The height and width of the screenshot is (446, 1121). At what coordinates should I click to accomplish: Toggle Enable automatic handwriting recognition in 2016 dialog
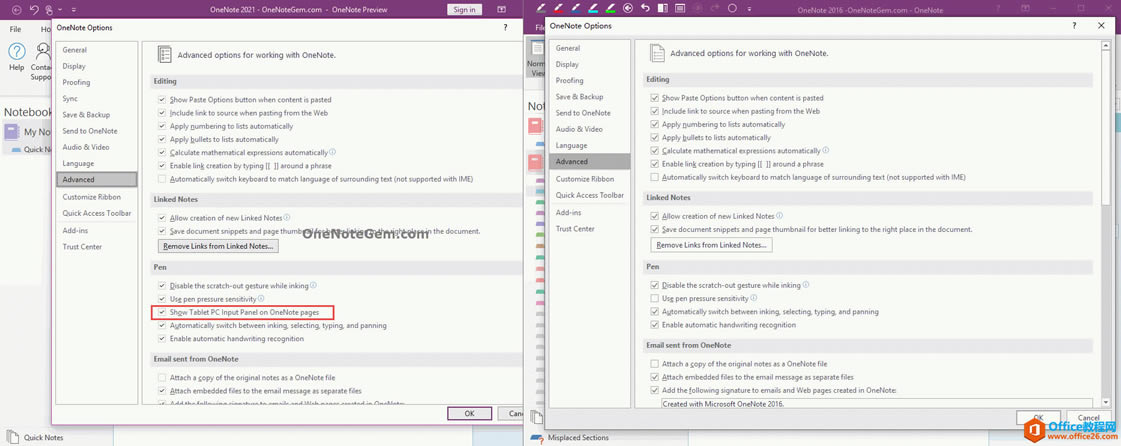point(654,324)
